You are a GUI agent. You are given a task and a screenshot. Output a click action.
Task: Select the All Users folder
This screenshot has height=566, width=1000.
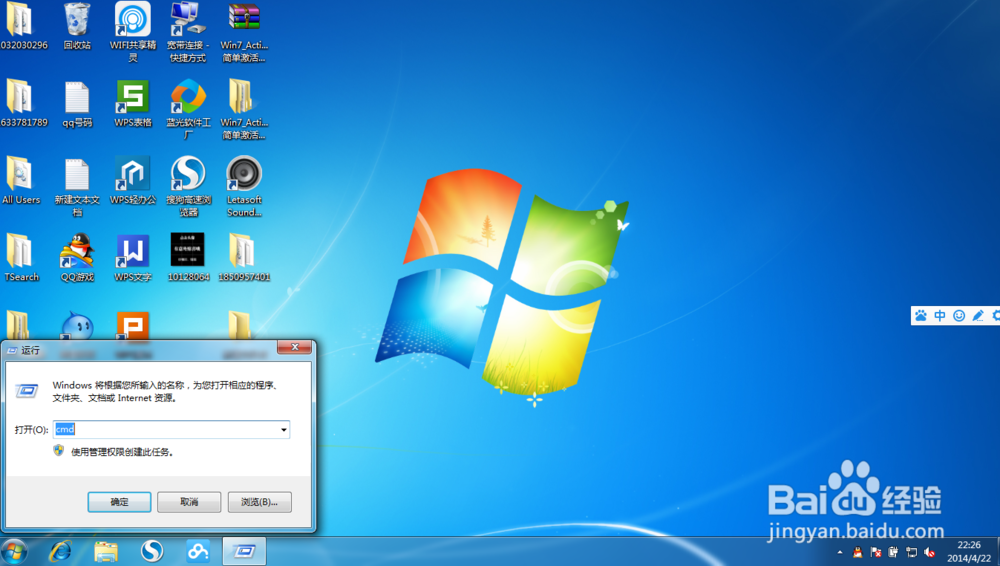tap(21, 181)
